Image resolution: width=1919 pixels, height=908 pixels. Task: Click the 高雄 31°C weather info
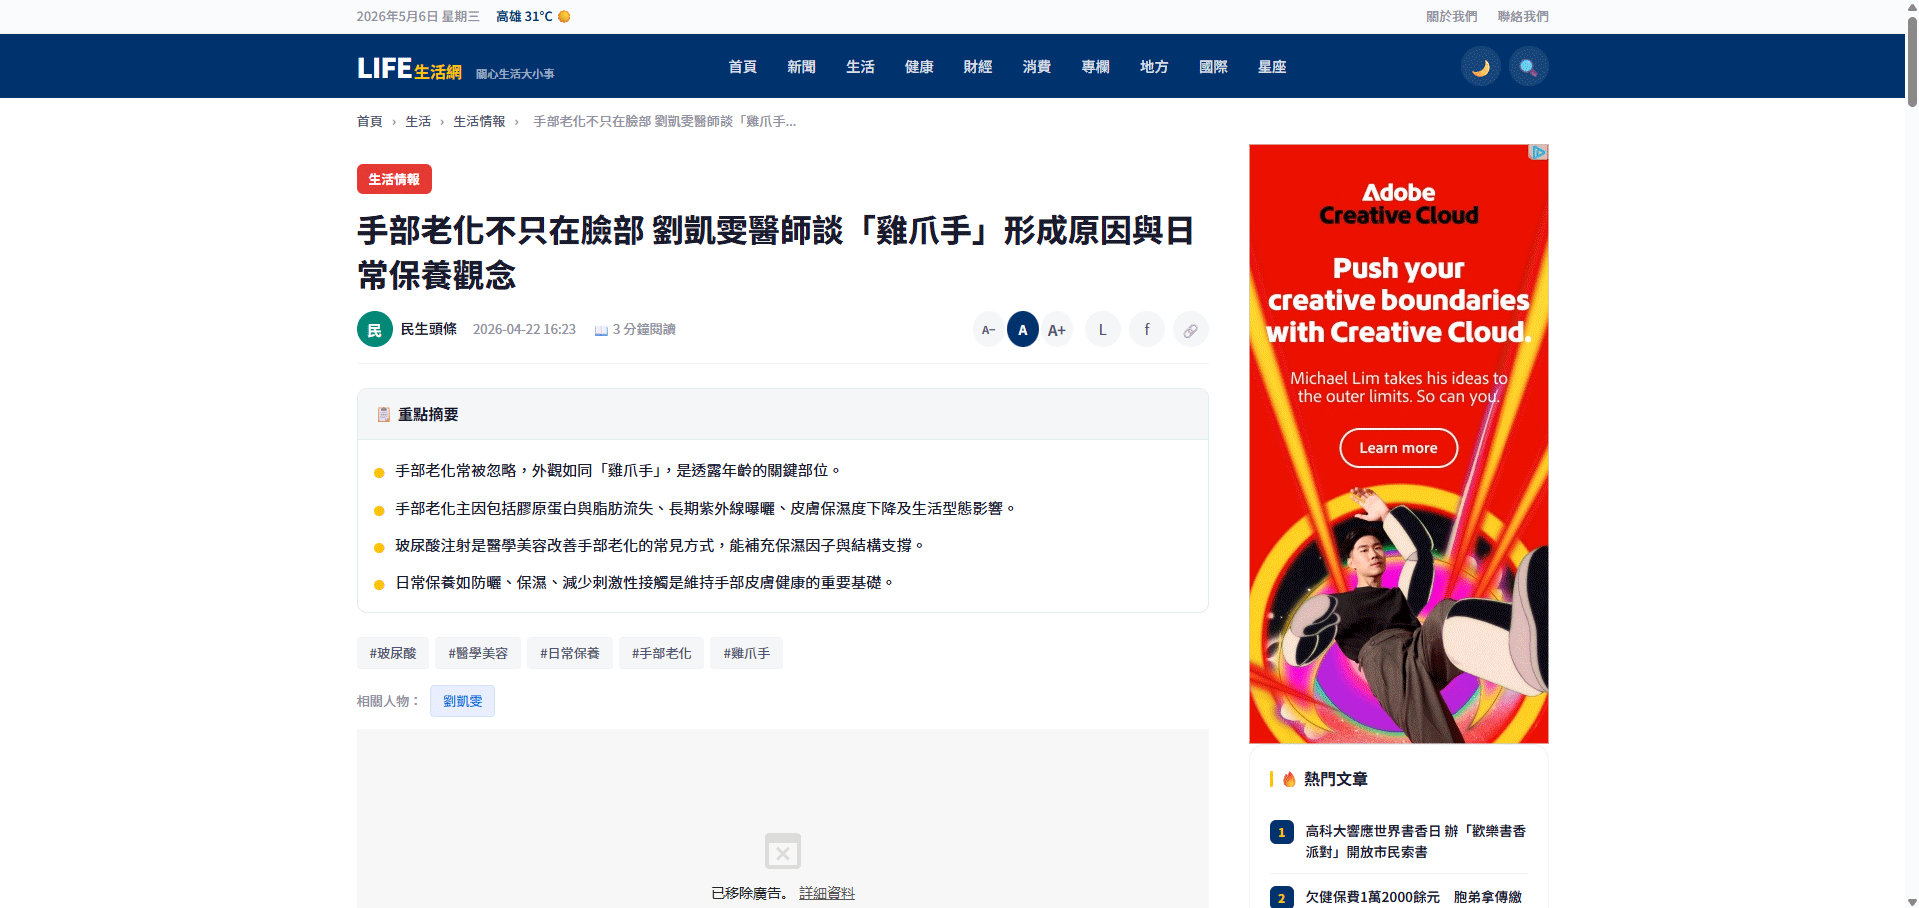[x=533, y=16]
